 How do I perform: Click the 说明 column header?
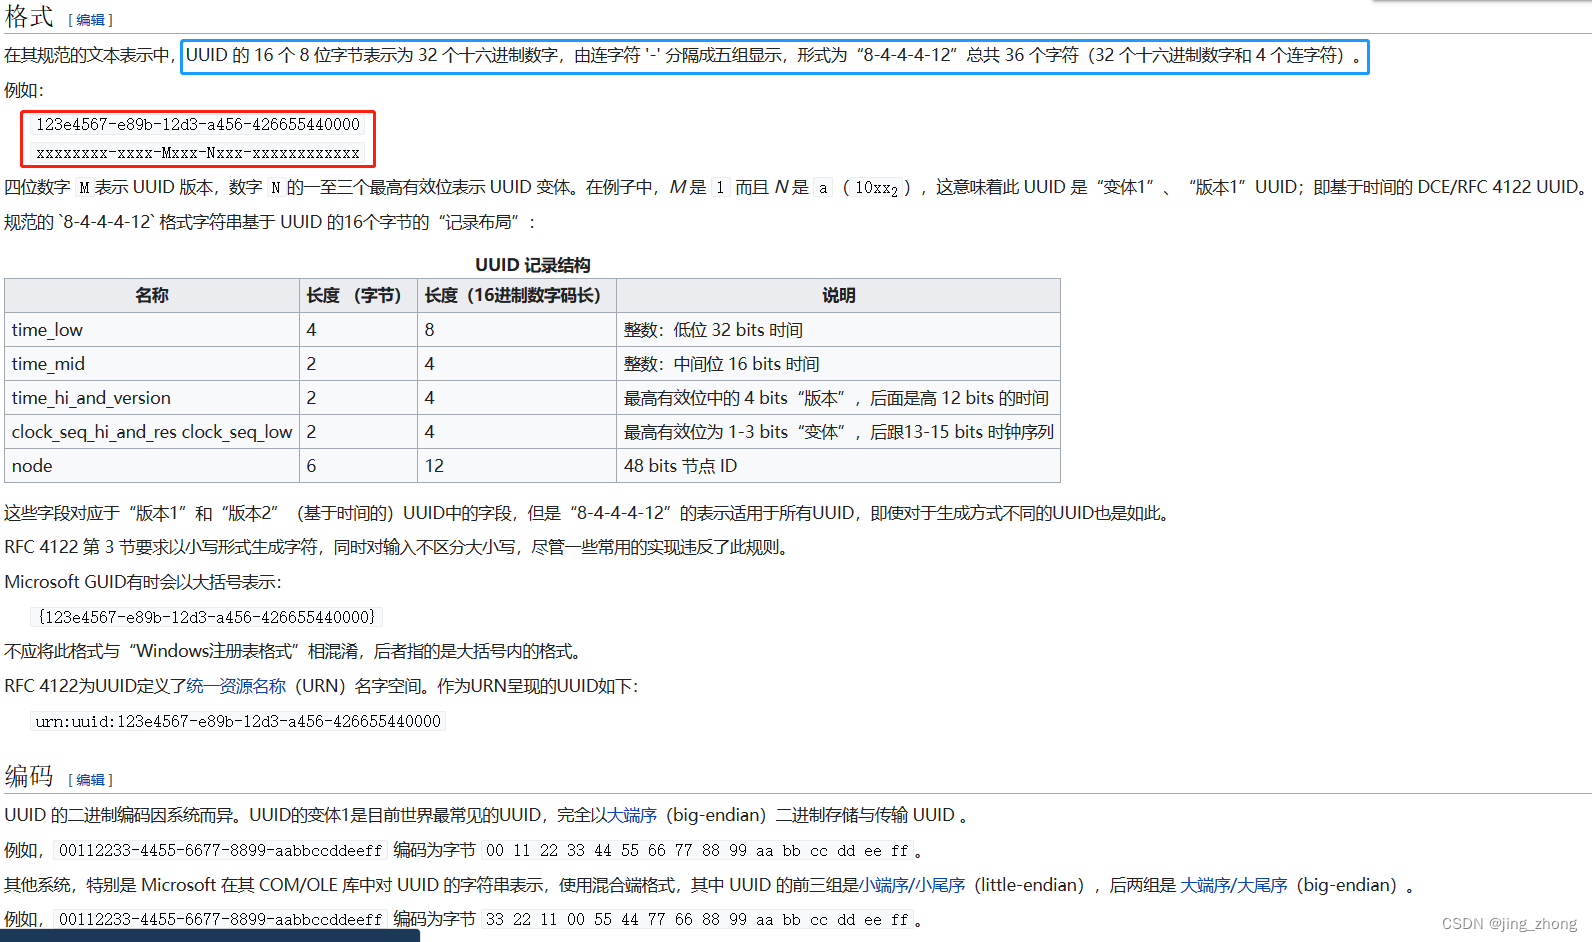(x=838, y=295)
